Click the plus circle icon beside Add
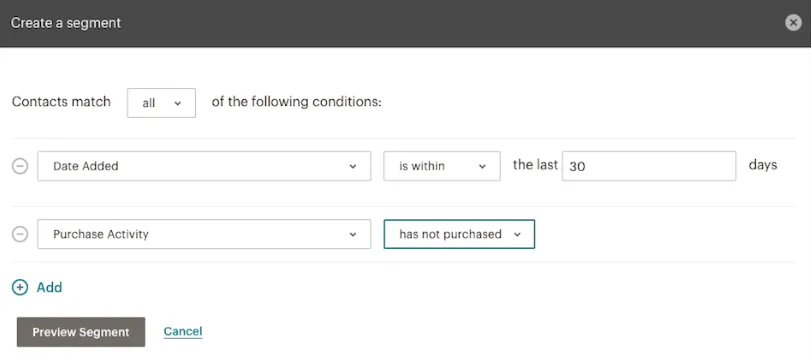 point(20,288)
